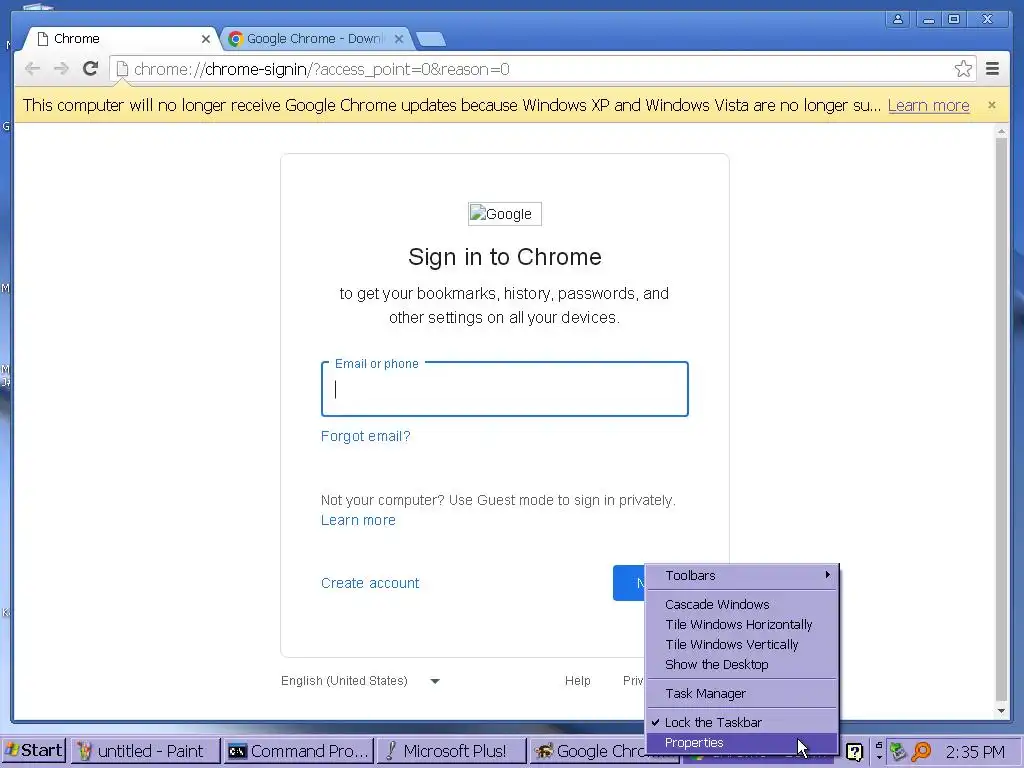
Task: Choose Show the Desktop
Action: (741, 664)
